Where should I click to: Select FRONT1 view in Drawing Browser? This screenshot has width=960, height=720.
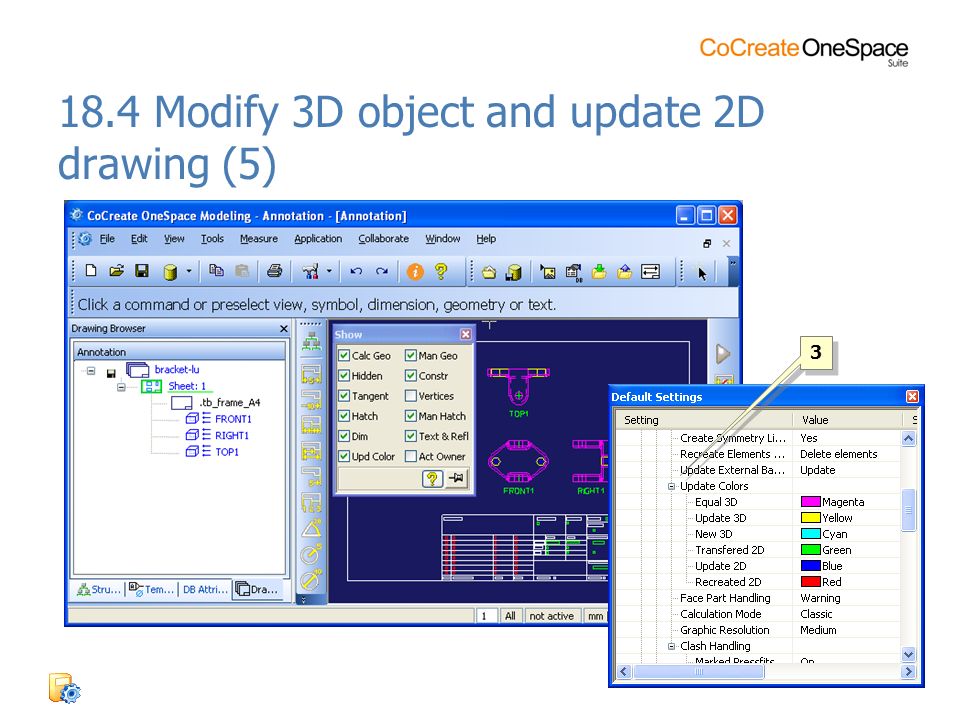[x=233, y=419]
